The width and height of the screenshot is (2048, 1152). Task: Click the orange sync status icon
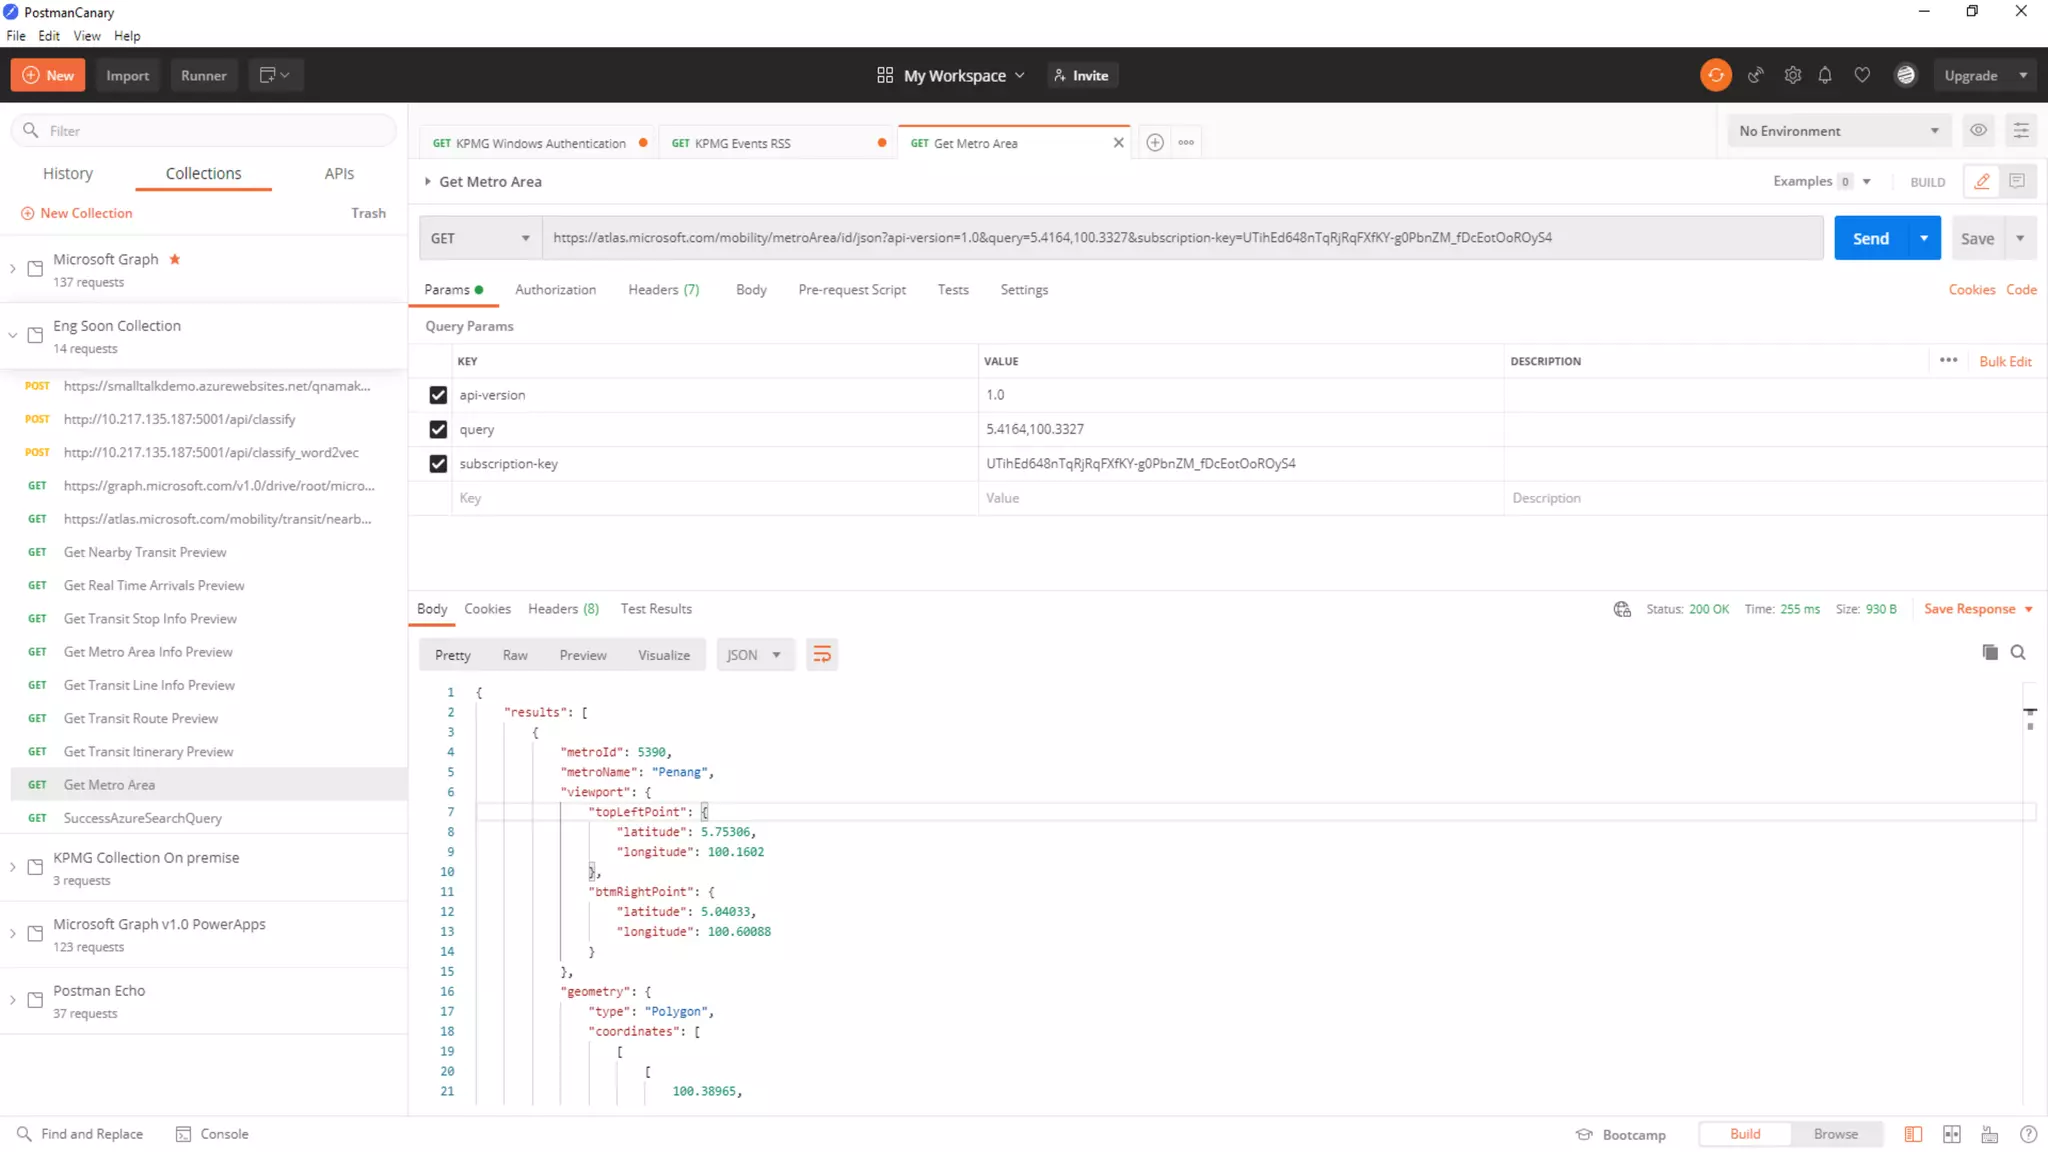1715,75
